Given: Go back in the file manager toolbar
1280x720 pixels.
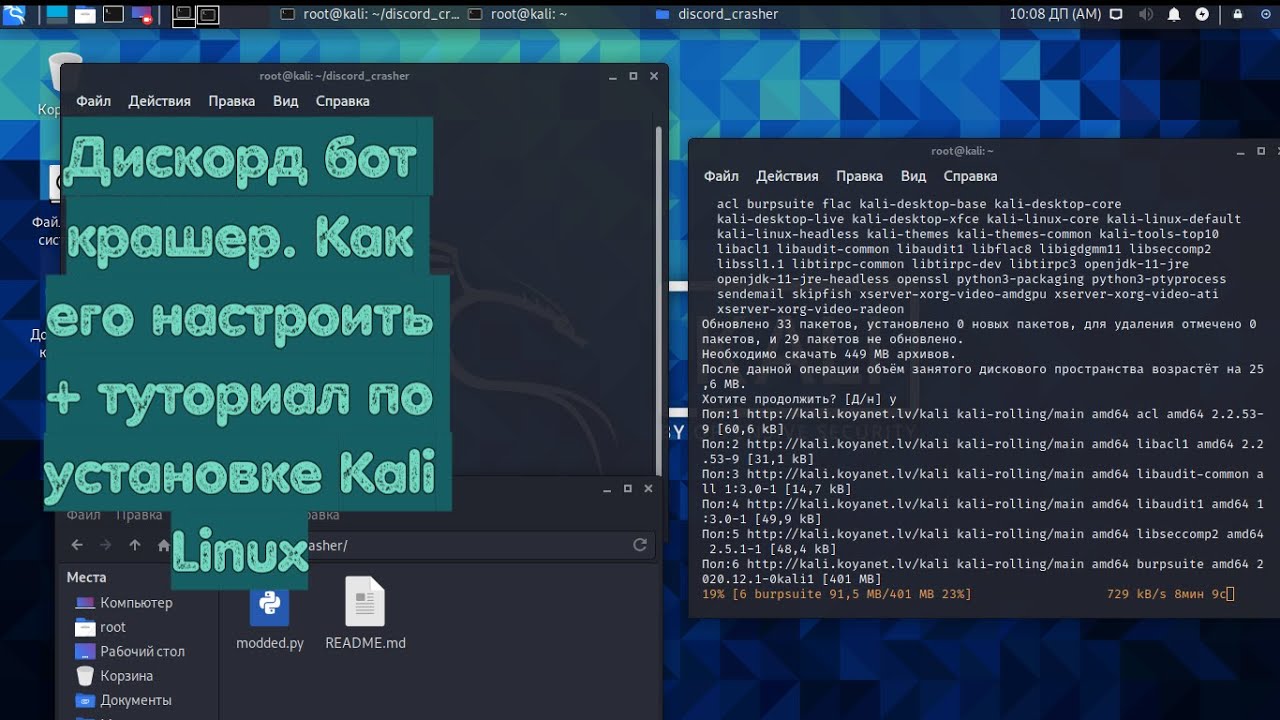Looking at the screenshot, I should click(x=77, y=545).
